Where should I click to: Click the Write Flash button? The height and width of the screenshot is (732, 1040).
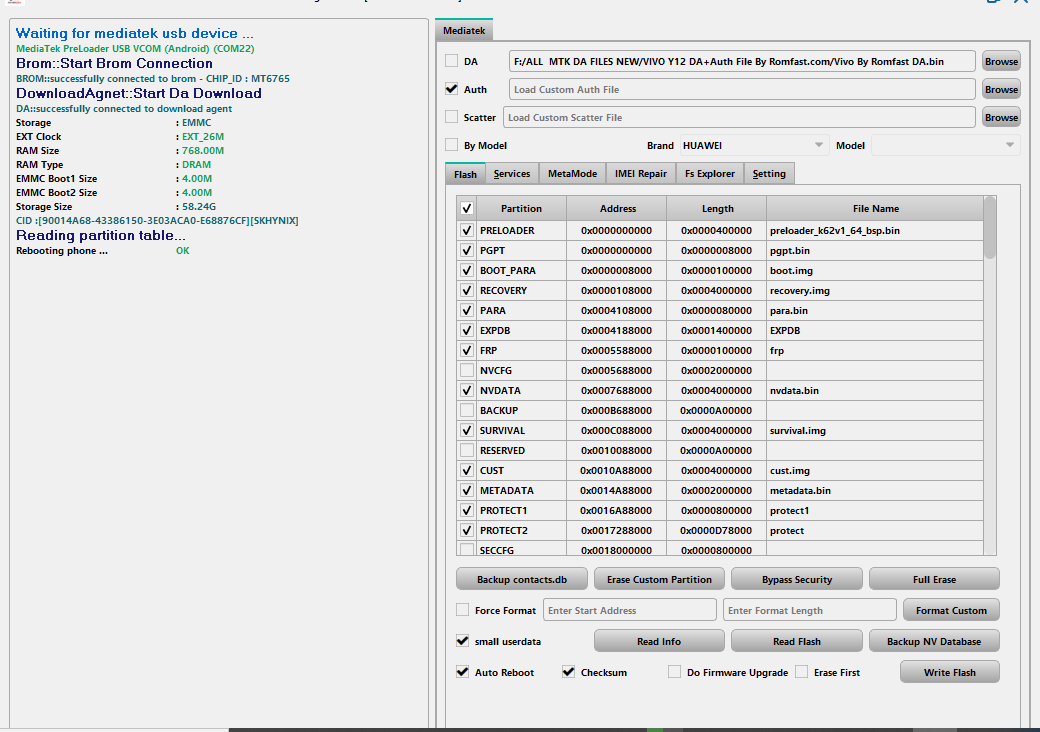pyautogui.click(x=950, y=672)
